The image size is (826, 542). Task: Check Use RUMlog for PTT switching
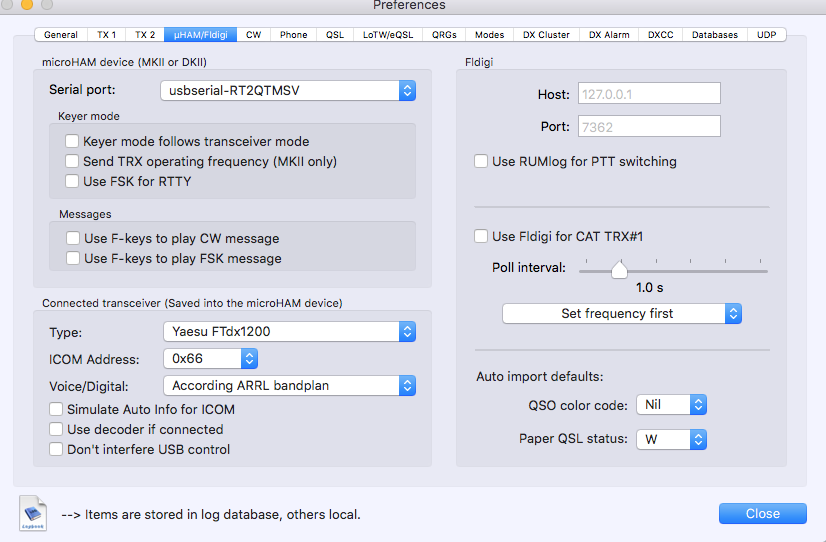[481, 161]
